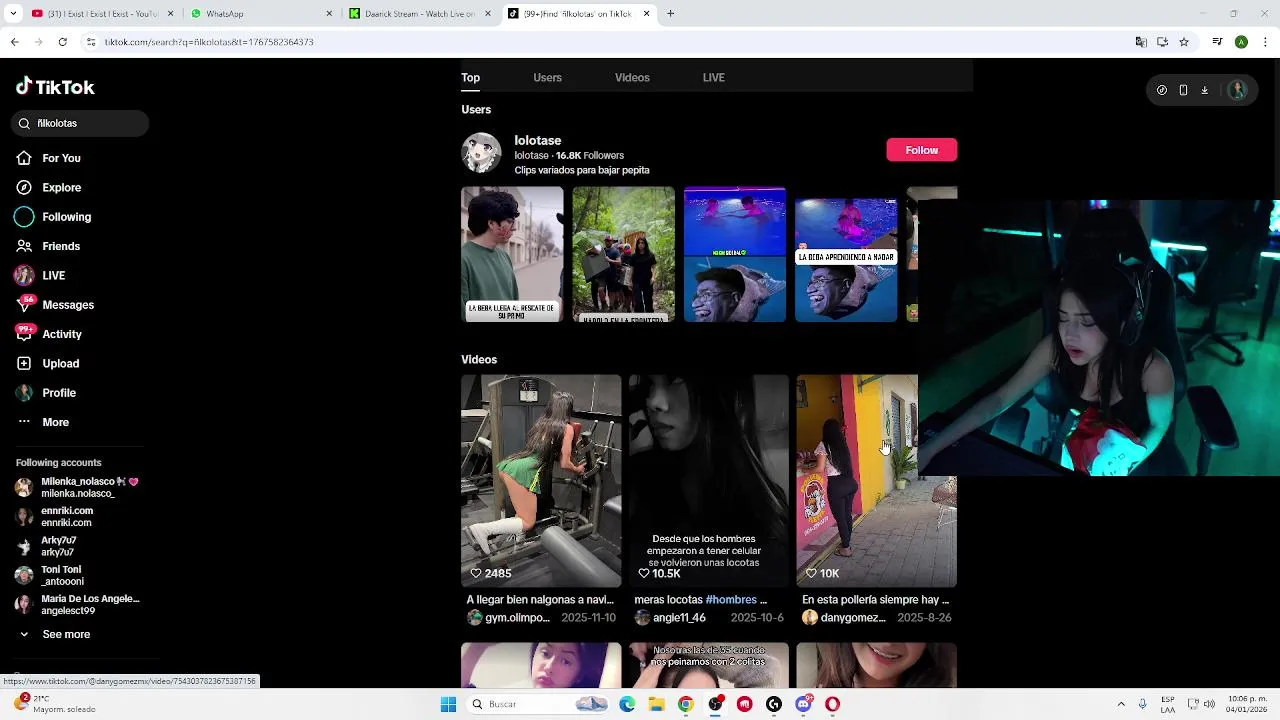Click the taskbar Buscar search box
This screenshot has width=1280, height=720.
coord(538,704)
